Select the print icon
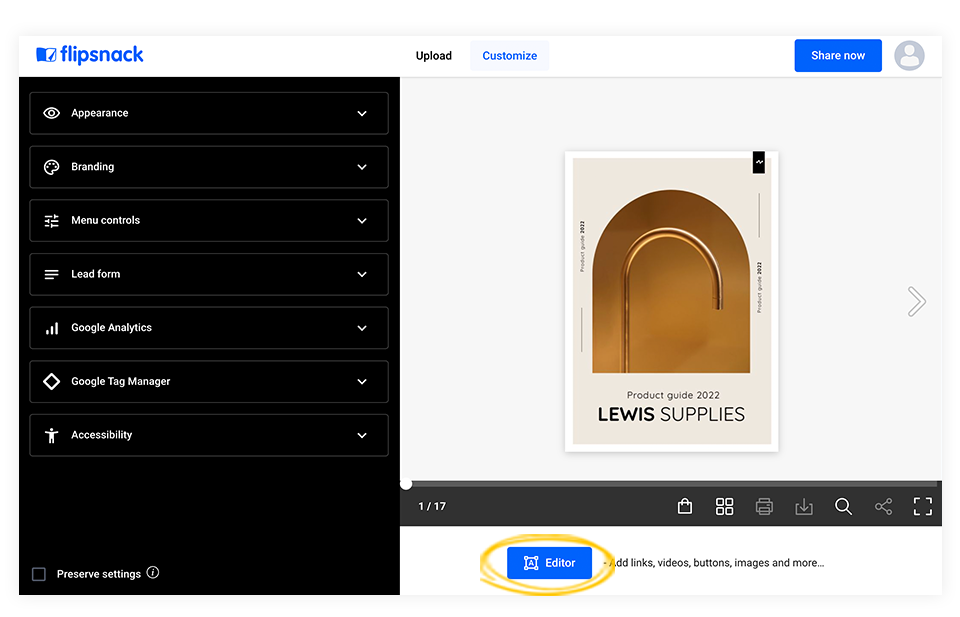The width and height of the screenshot is (960, 617). 764,506
